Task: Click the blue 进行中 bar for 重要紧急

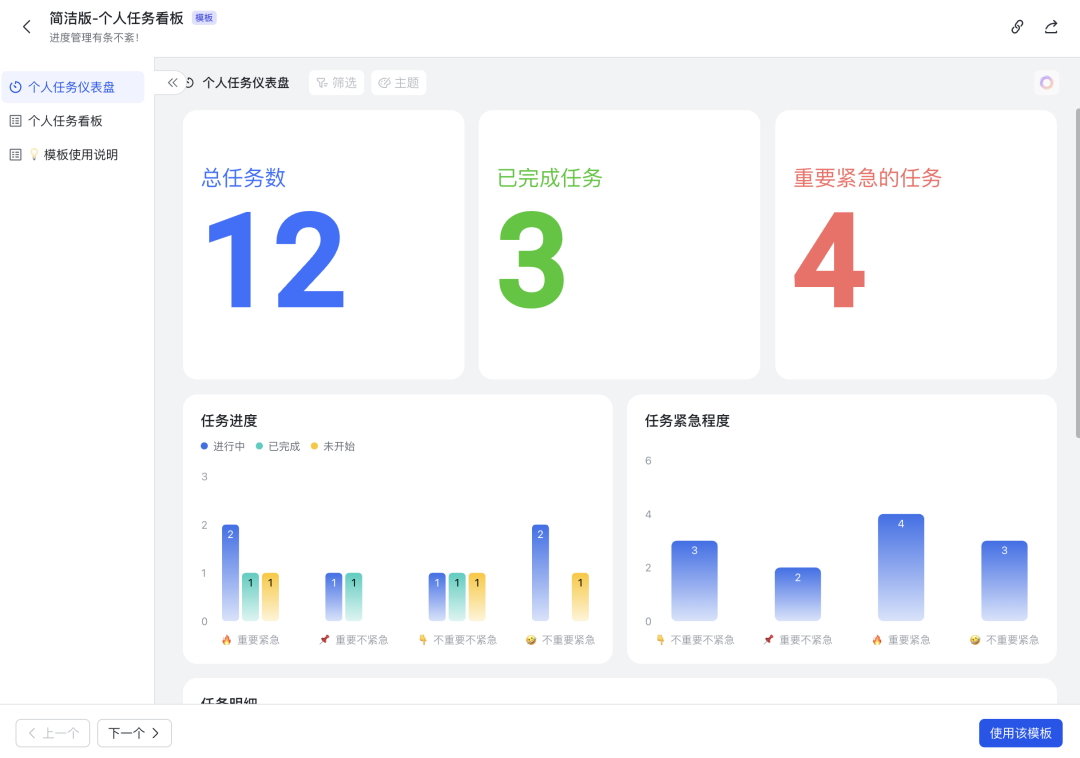Action: [x=230, y=573]
